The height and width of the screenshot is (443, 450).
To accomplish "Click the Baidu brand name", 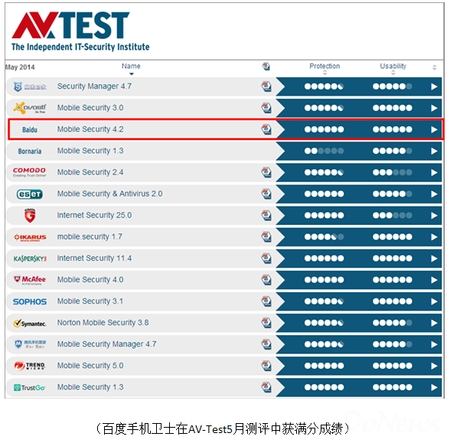I will 30,130.
